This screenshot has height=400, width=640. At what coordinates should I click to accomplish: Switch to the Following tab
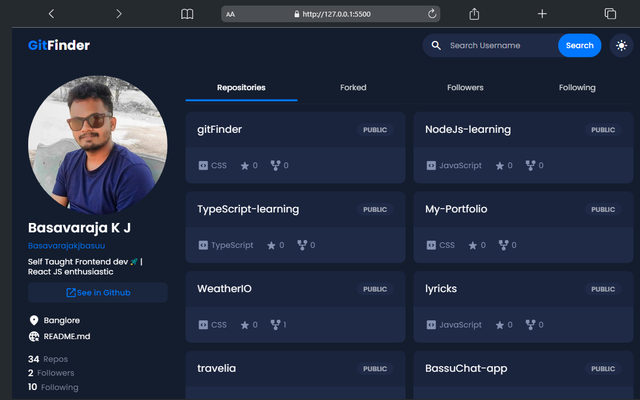(577, 87)
